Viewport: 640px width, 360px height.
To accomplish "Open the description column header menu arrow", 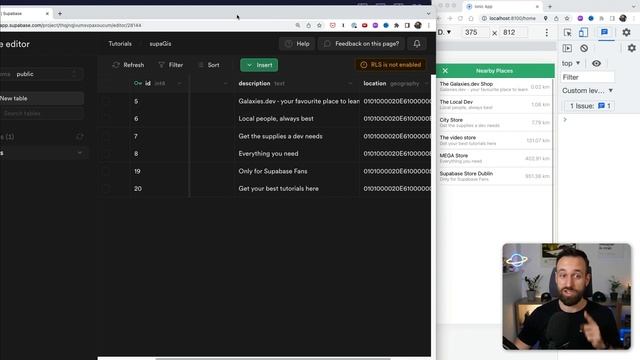I will (350, 83).
